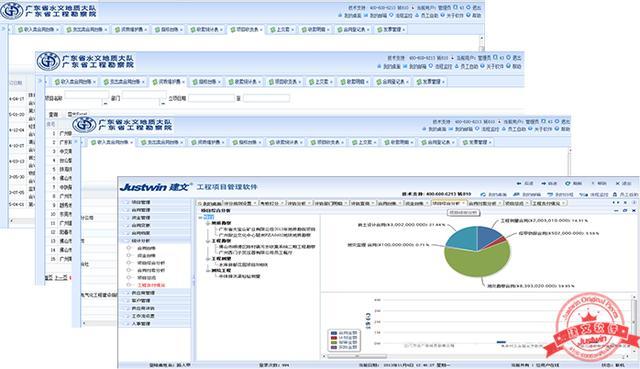Click the round GS emblem in the topmost window
Viewport: 640px width, 369px height.
click(x=12, y=10)
